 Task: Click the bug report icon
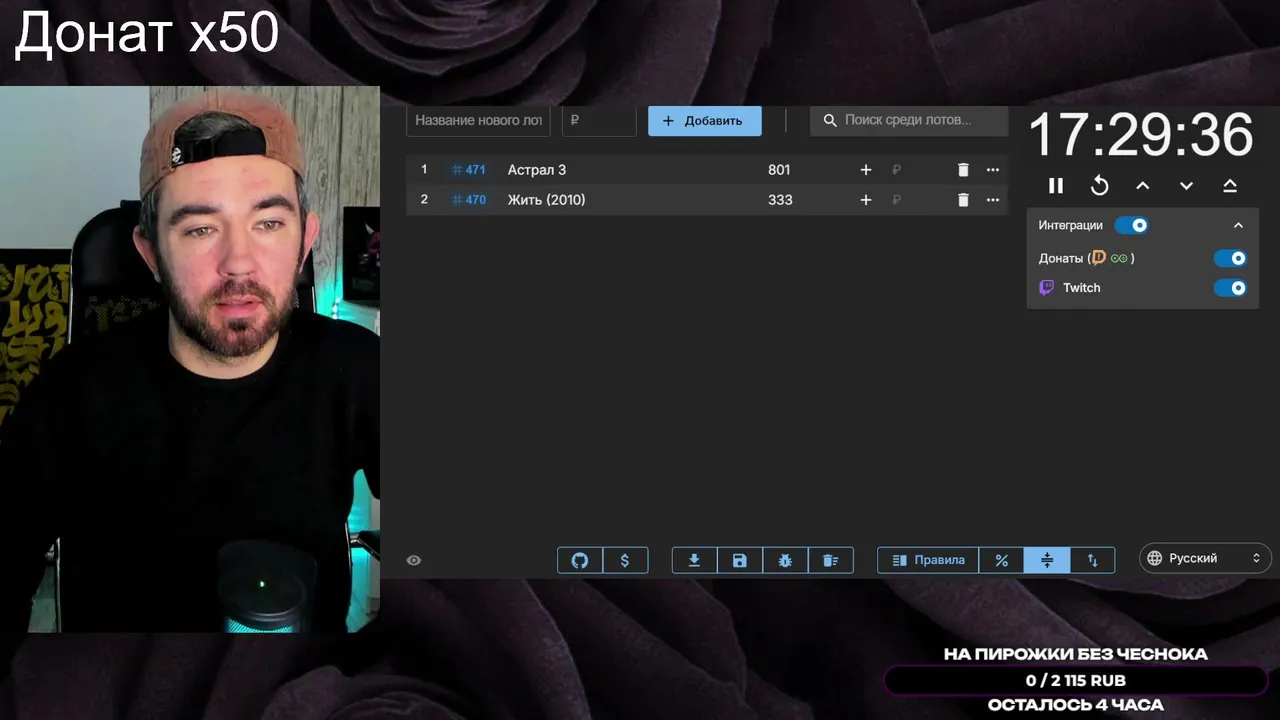[x=785, y=560]
